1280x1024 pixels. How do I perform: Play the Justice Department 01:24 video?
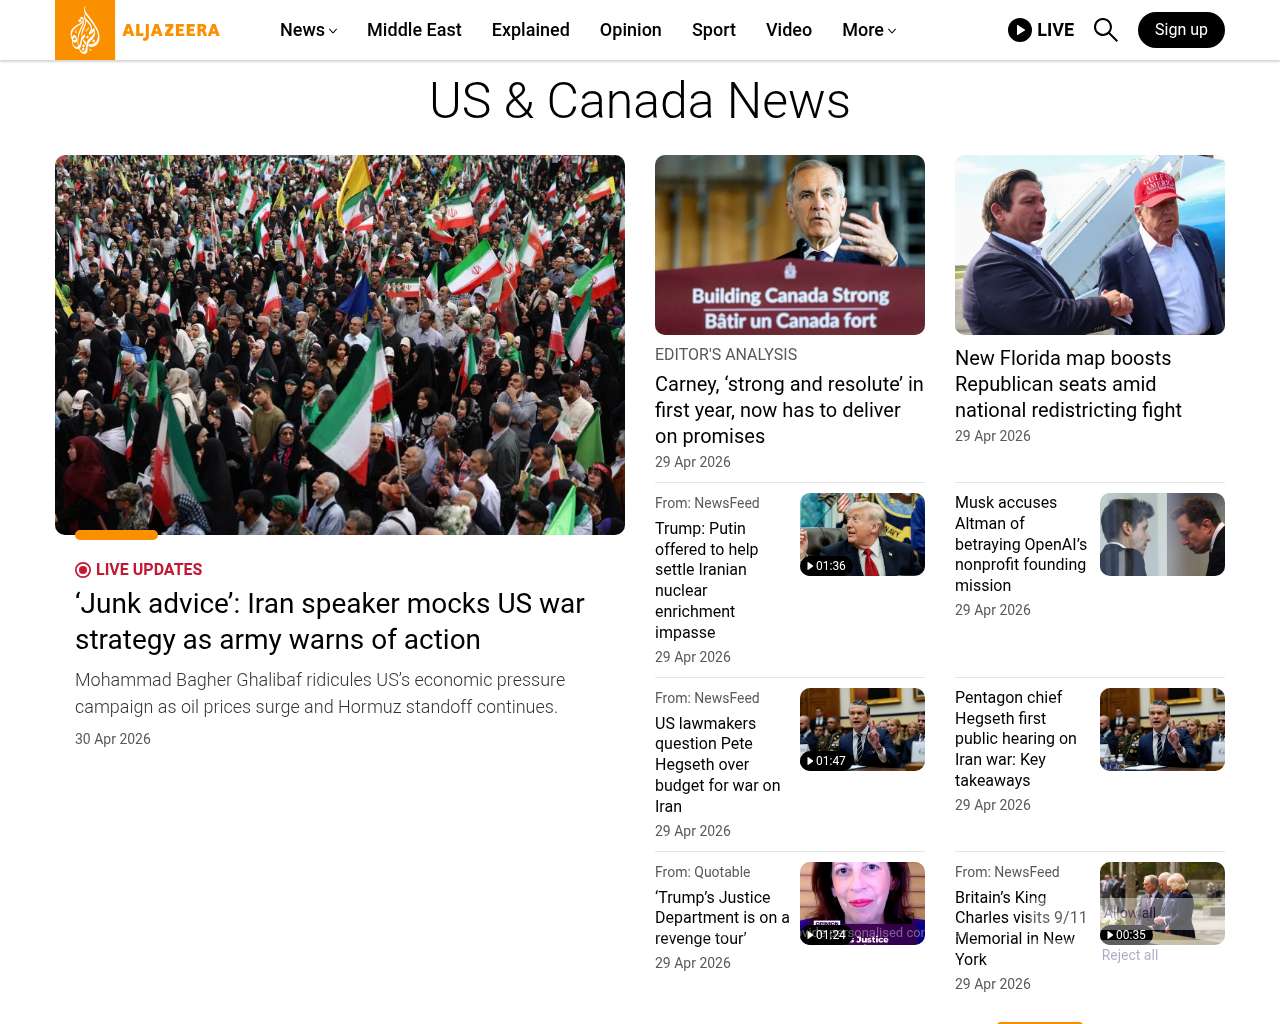pos(861,903)
